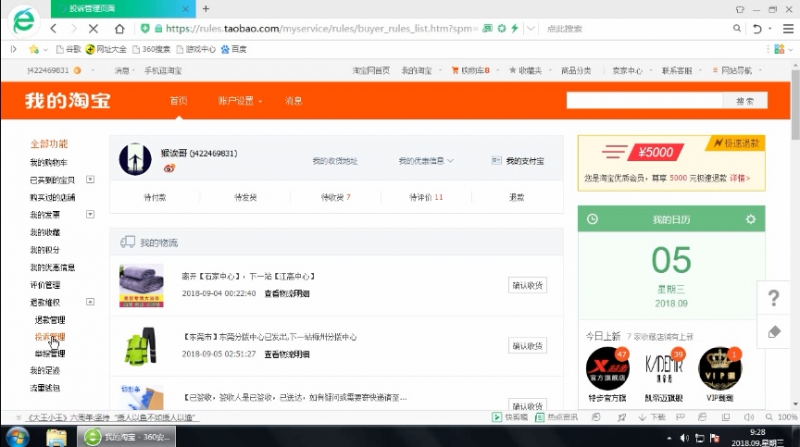The image size is (800, 447).
Task: Click the Weibo icon under username
Action: [x=169, y=168]
